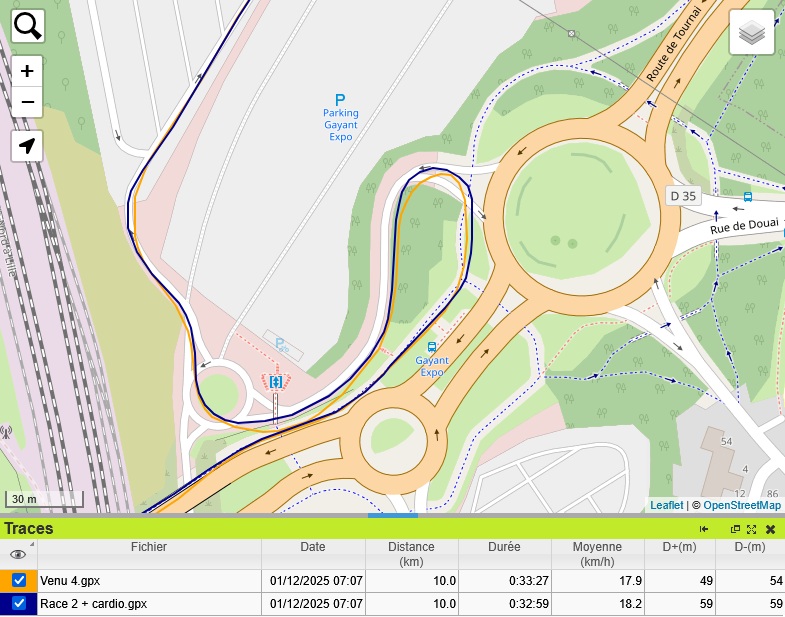Zoom in on the map

(x=27, y=71)
